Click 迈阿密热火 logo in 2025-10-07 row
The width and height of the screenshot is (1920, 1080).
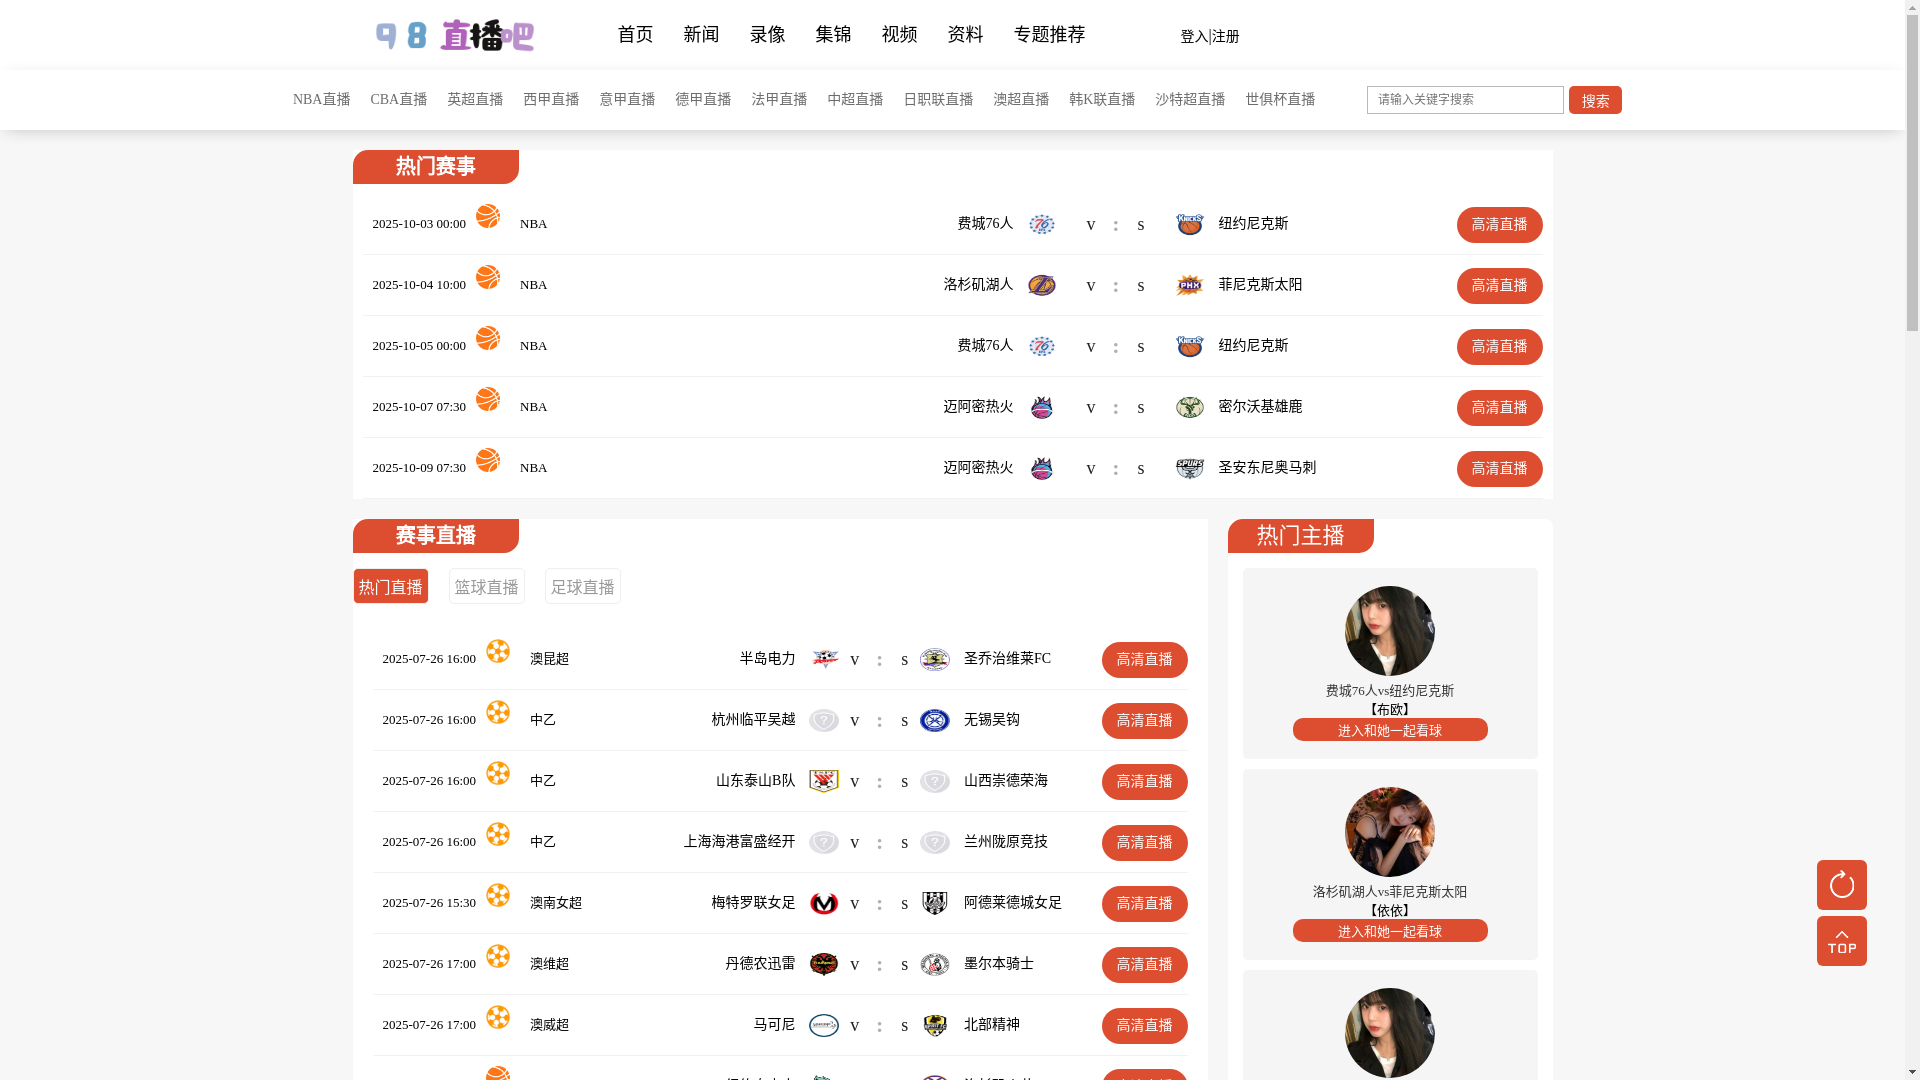point(1042,407)
